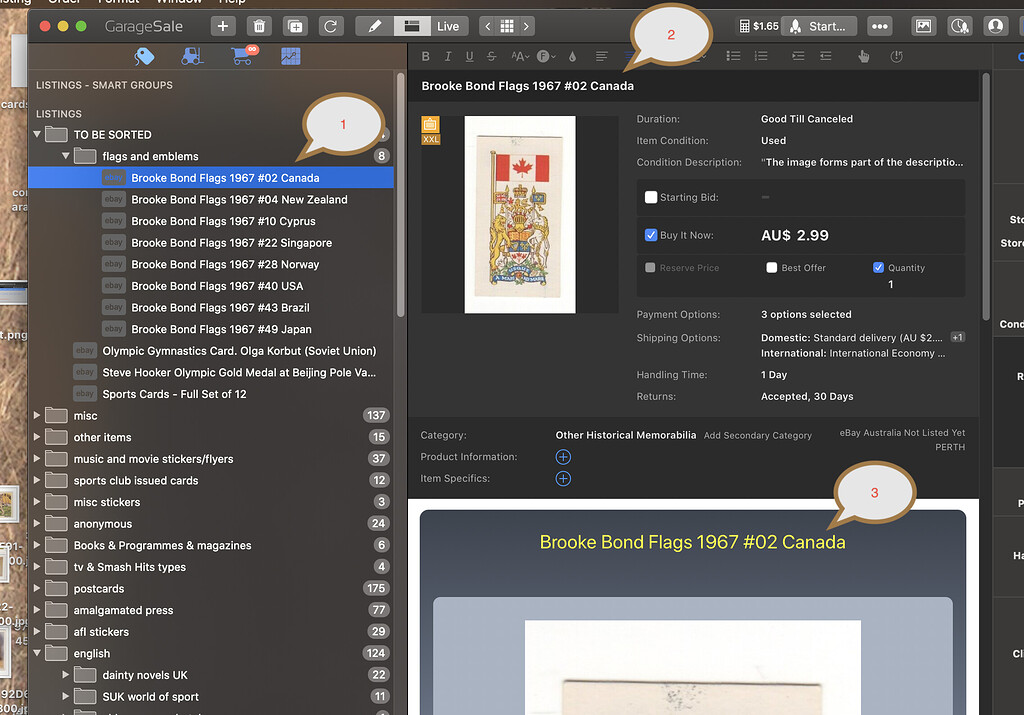Collapse the TO BE SORTED folder
Image resolution: width=1024 pixels, height=715 pixels.
point(37,135)
